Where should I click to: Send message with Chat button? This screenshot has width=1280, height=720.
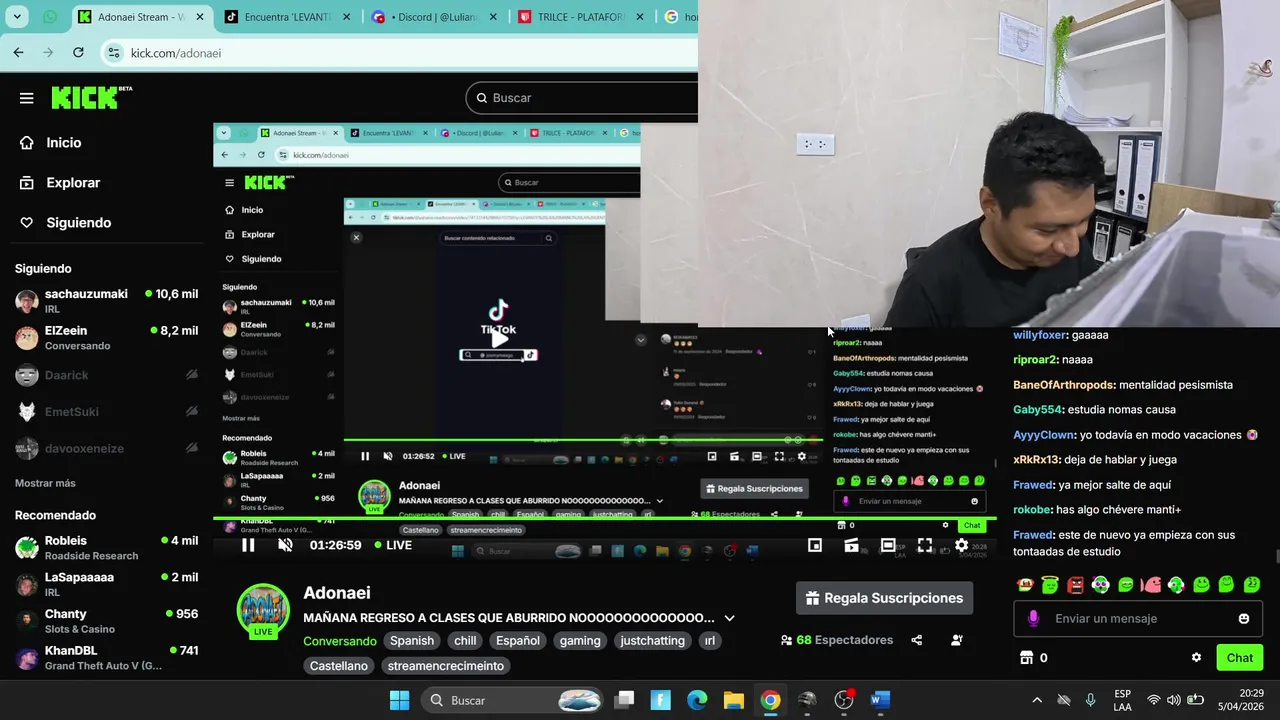pos(1240,658)
